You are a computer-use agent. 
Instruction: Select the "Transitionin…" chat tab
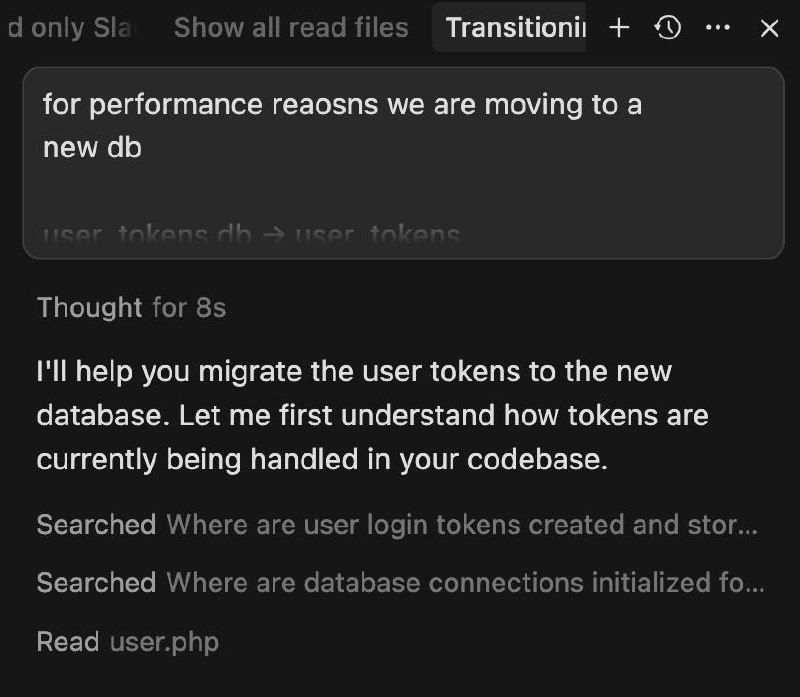516,28
